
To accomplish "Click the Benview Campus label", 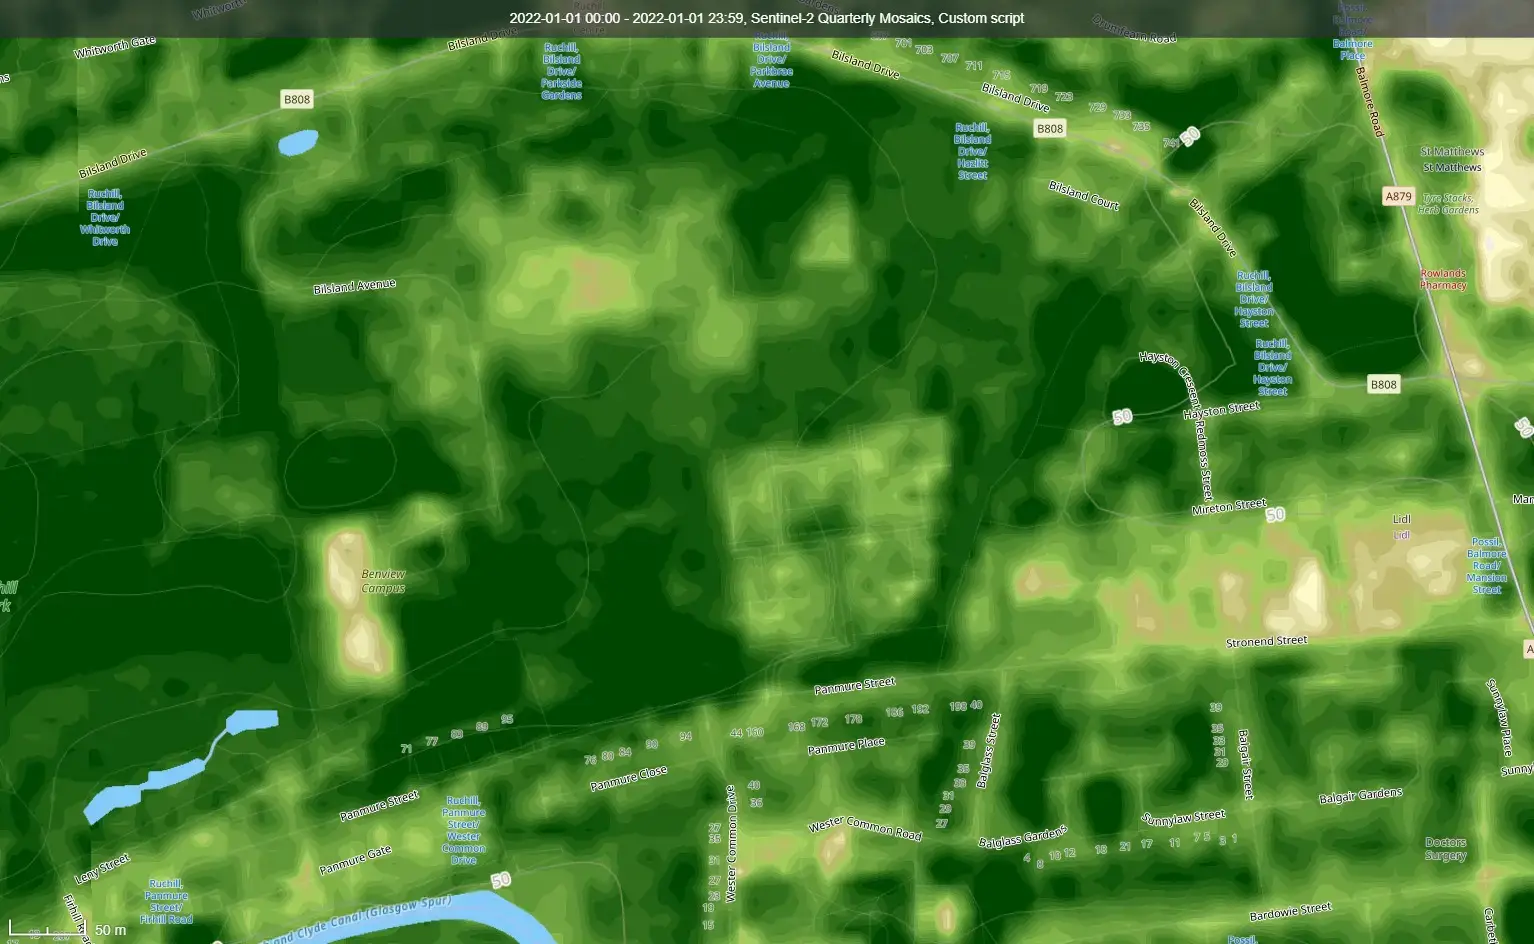I will 383,581.
